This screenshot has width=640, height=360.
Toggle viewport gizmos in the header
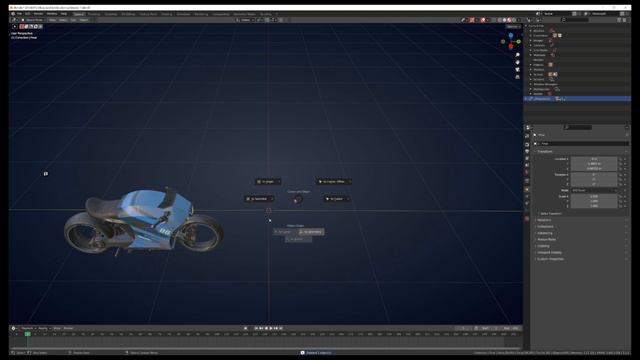(x=472, y=20)
